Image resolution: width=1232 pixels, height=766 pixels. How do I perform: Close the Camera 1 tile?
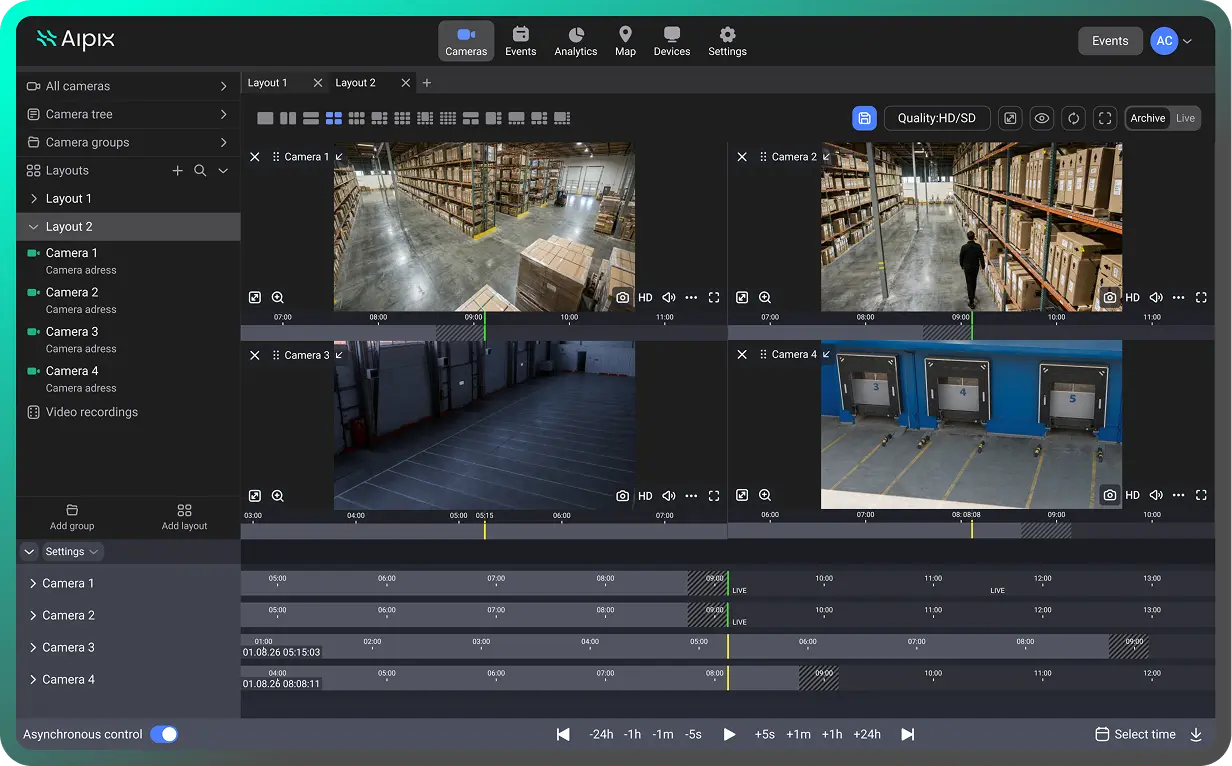[x=254, y=157]
